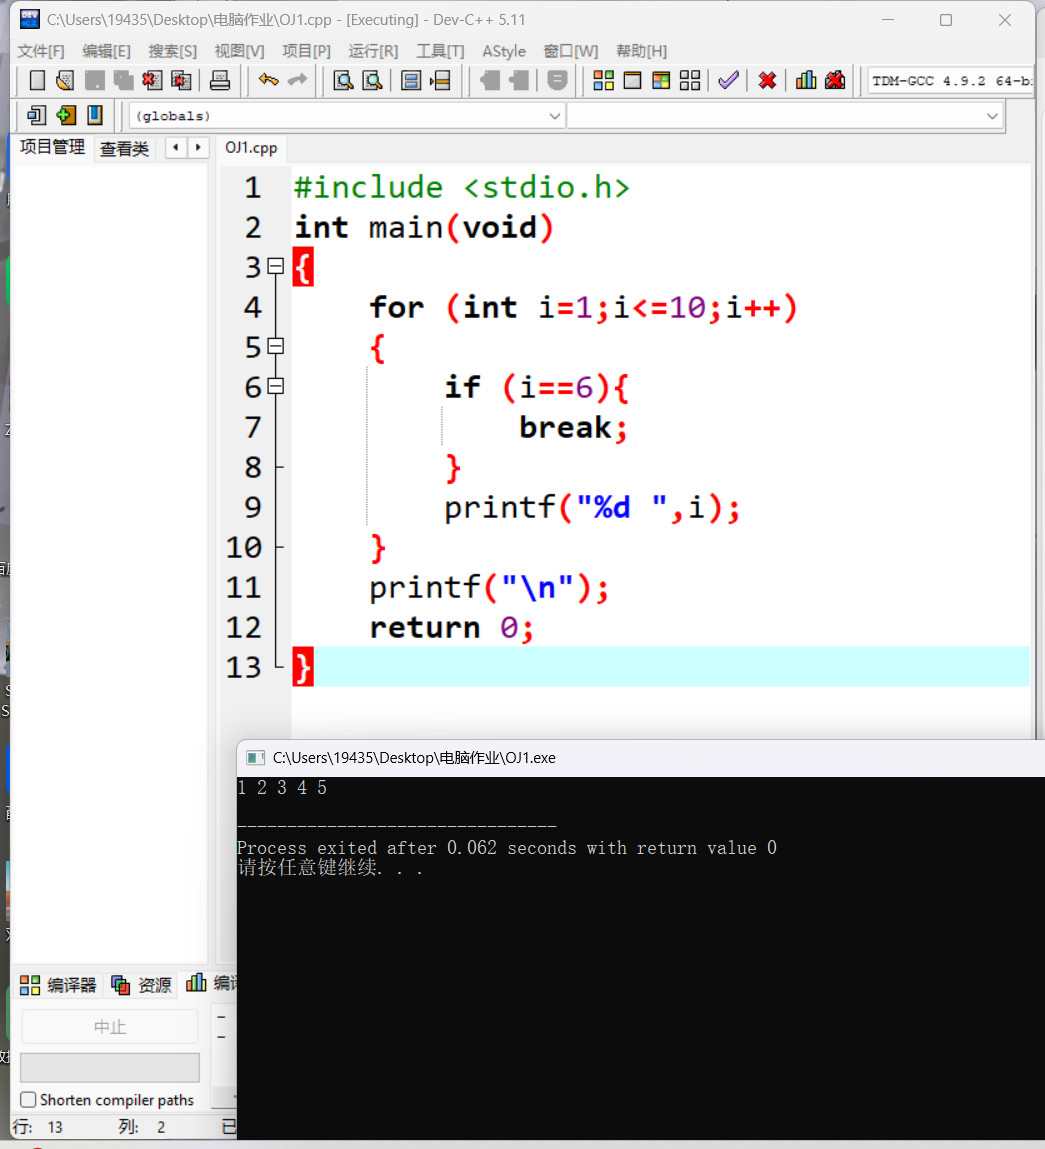Open the 运行[R] menu
Screen dimensions: 1045x1149
coord(373,51)
